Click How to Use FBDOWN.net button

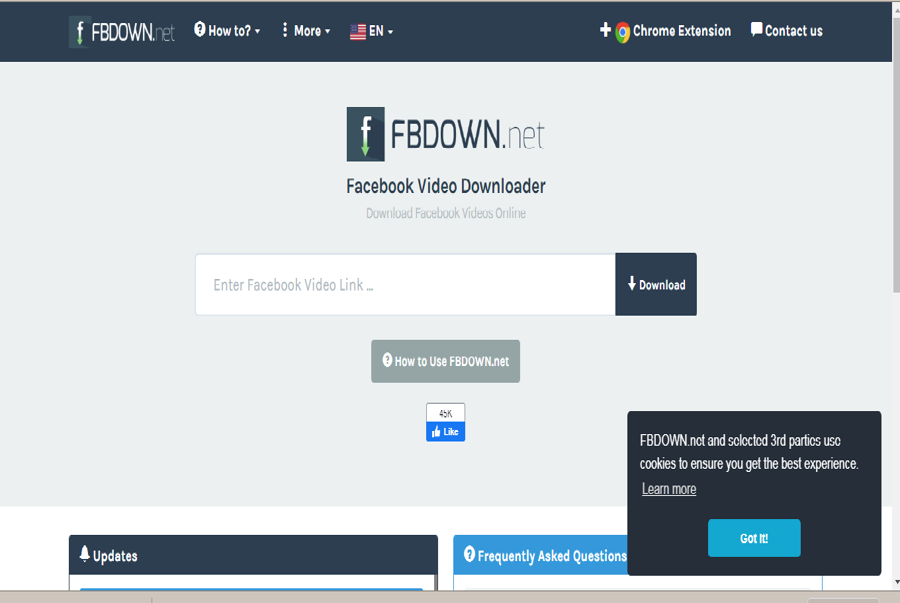coord(445,361)
